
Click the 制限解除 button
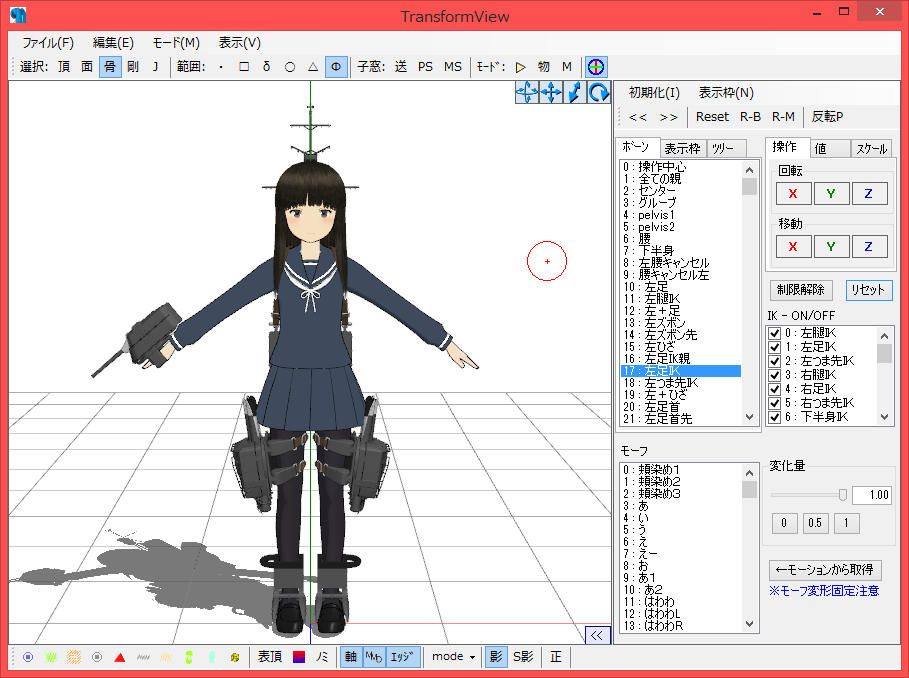point(801,289)
